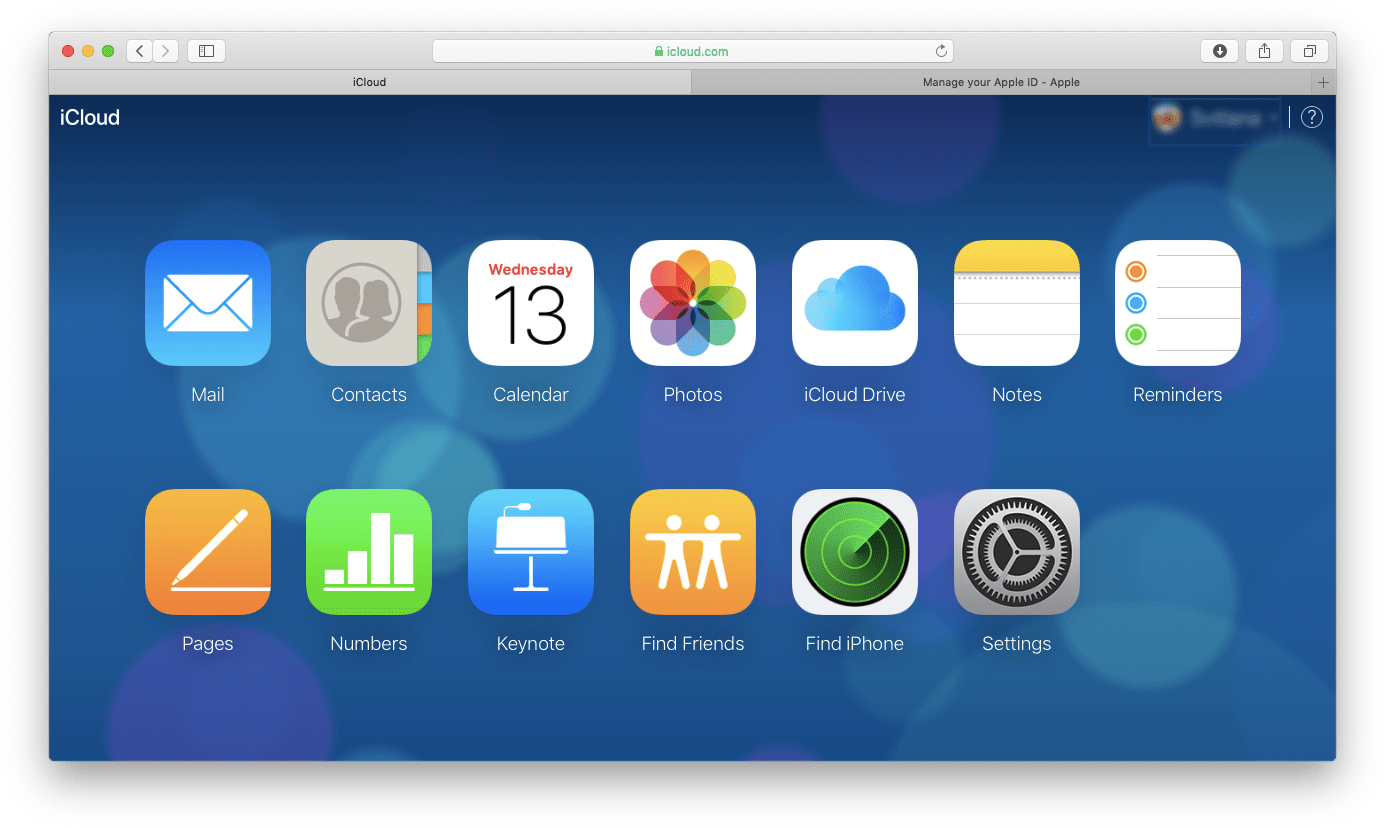Show all tabs overview button

1309,51
